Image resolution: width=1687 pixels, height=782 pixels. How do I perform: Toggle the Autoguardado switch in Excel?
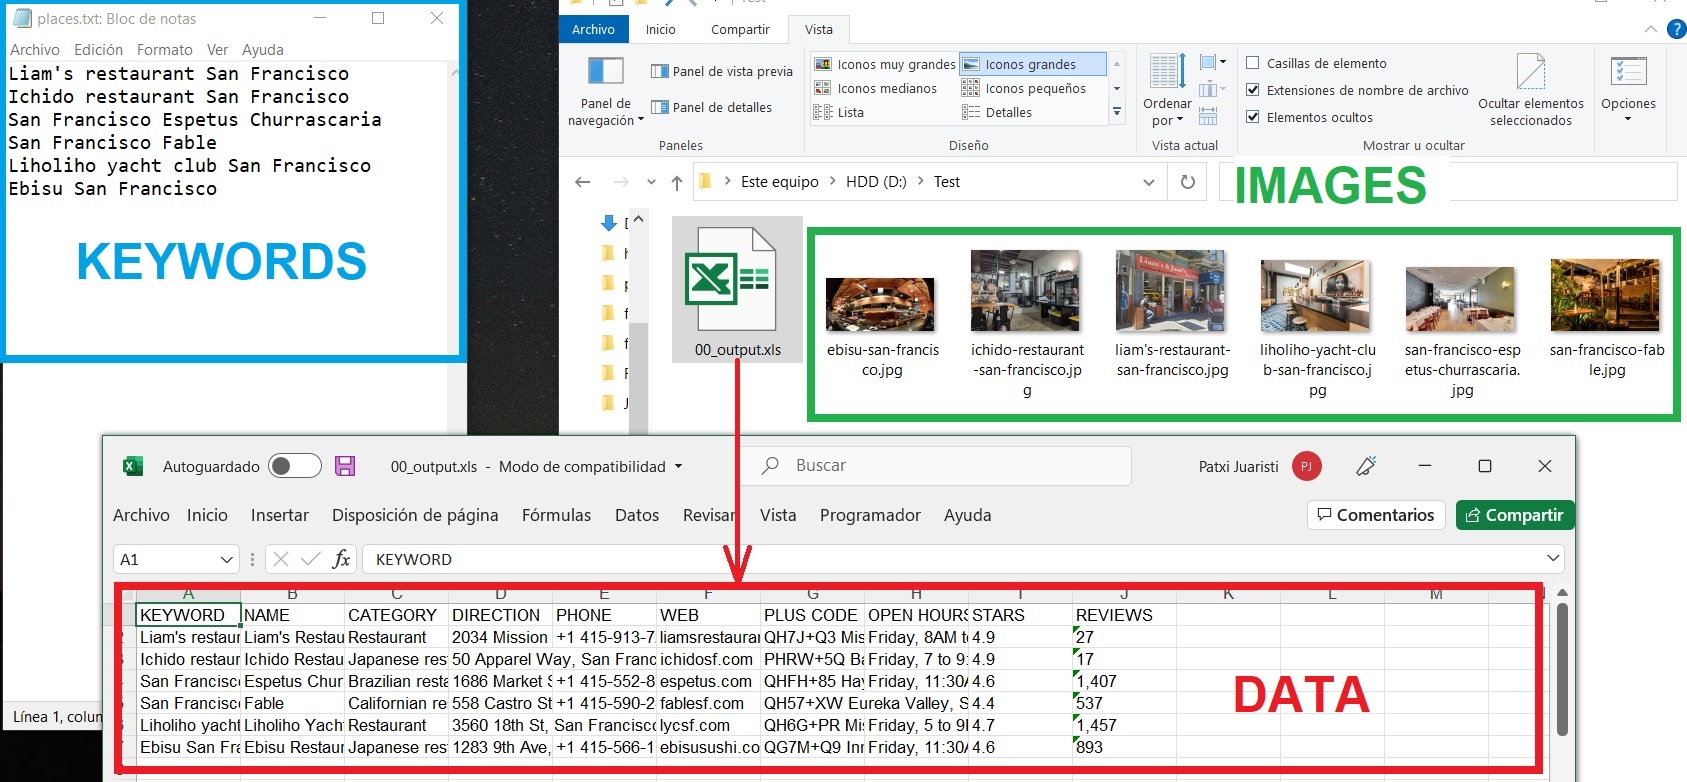pos(295,466)
